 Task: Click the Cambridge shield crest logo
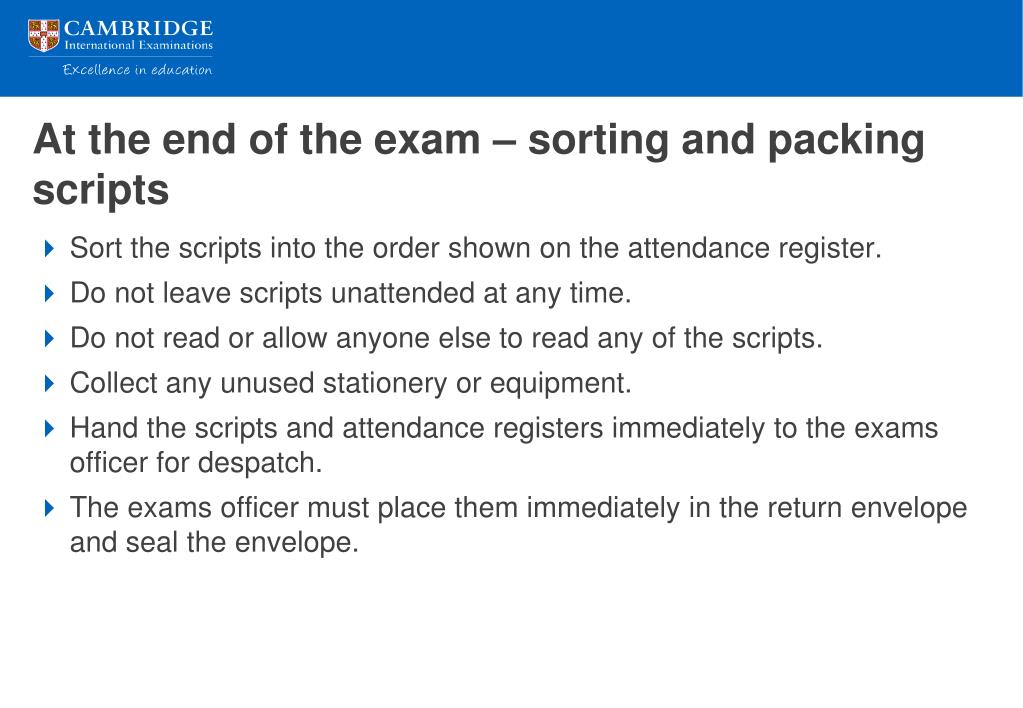coord(44,35)
